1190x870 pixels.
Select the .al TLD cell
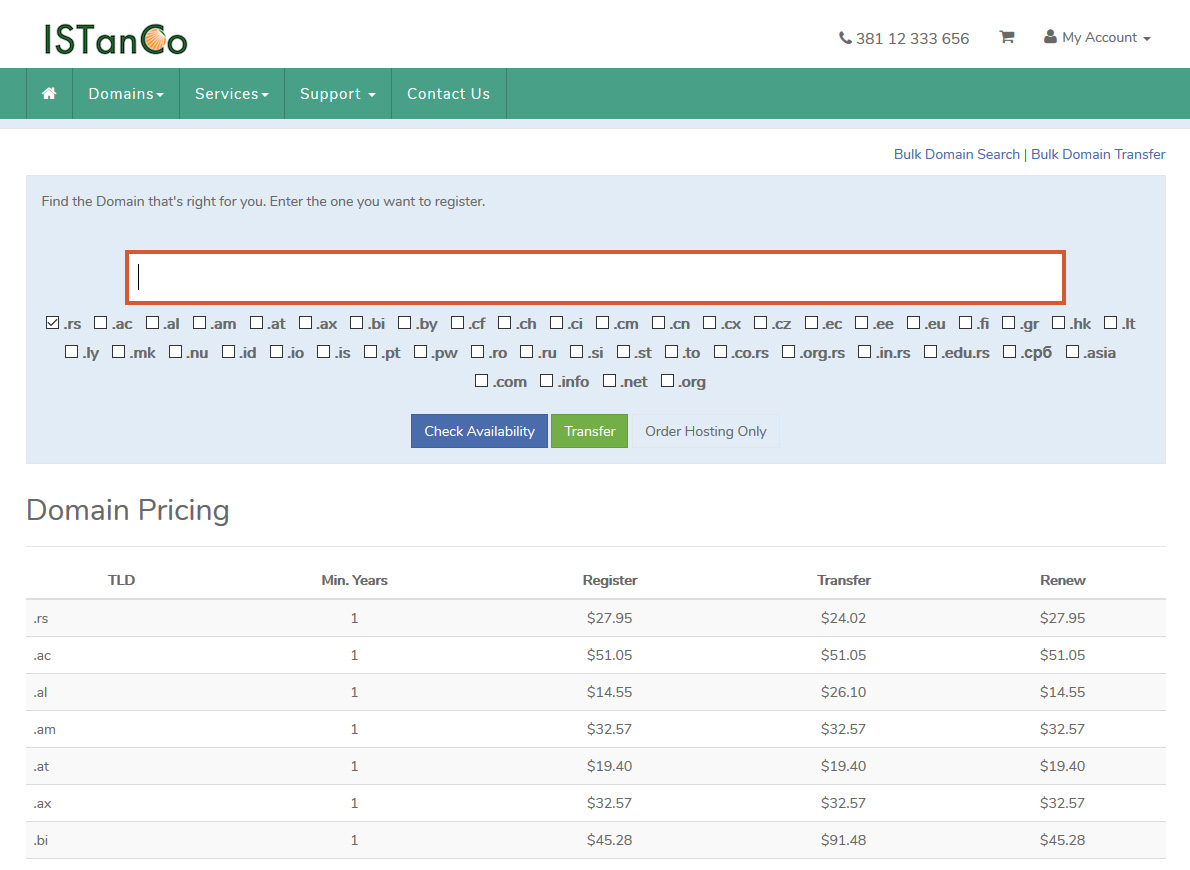[x=40, y=692]
